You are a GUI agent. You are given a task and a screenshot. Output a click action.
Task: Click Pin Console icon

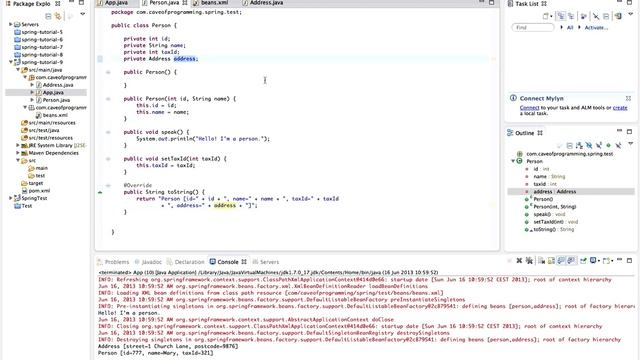click(x=583, y=260)
